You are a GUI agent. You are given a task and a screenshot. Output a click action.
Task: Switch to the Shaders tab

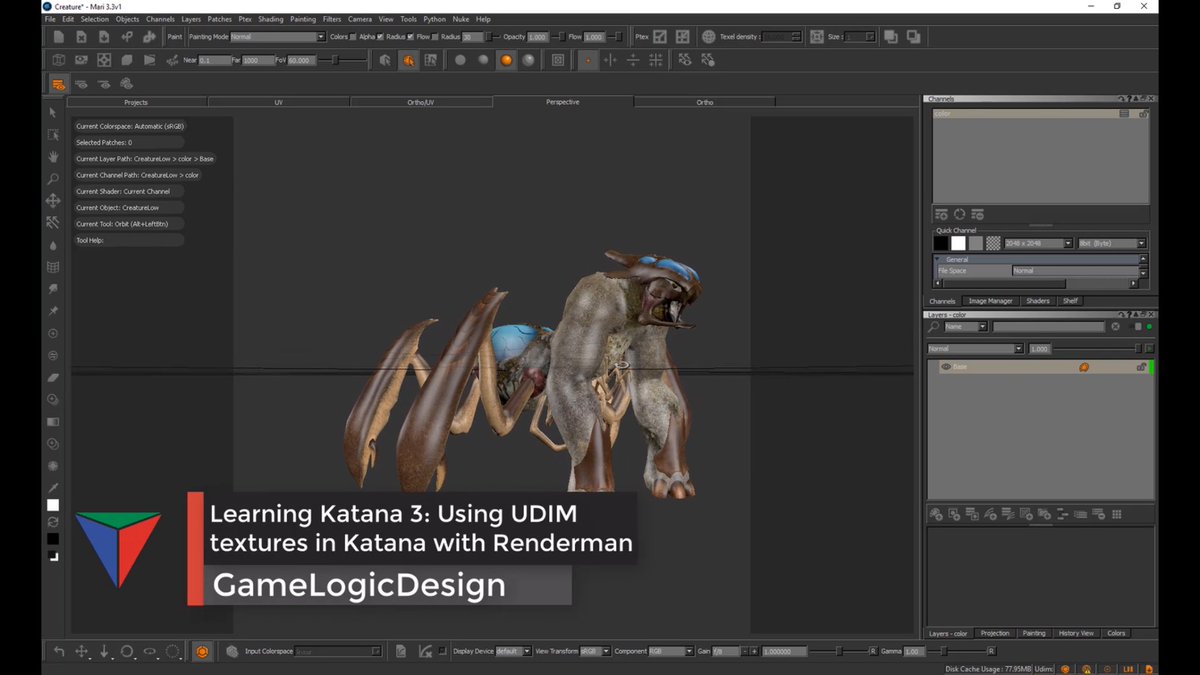tap(1037, 301)
